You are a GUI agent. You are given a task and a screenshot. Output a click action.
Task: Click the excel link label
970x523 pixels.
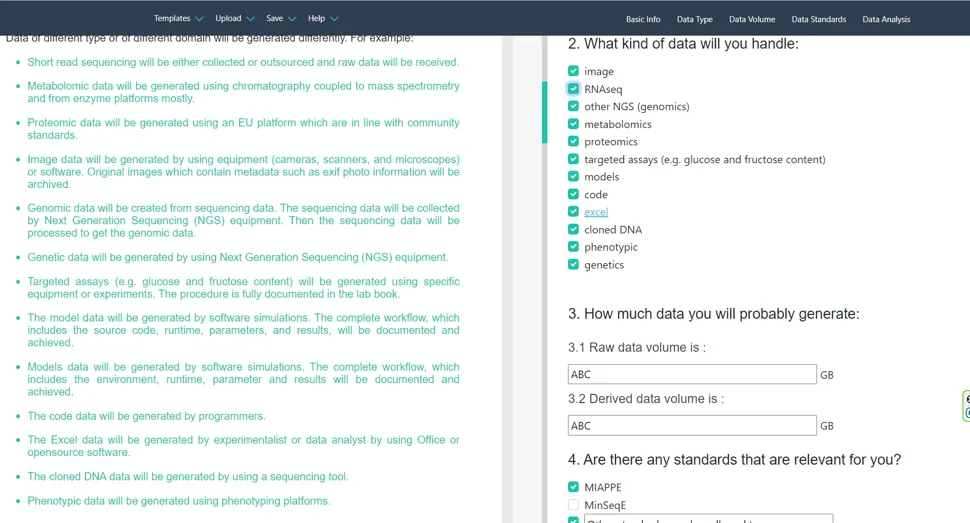pos(596,212)
